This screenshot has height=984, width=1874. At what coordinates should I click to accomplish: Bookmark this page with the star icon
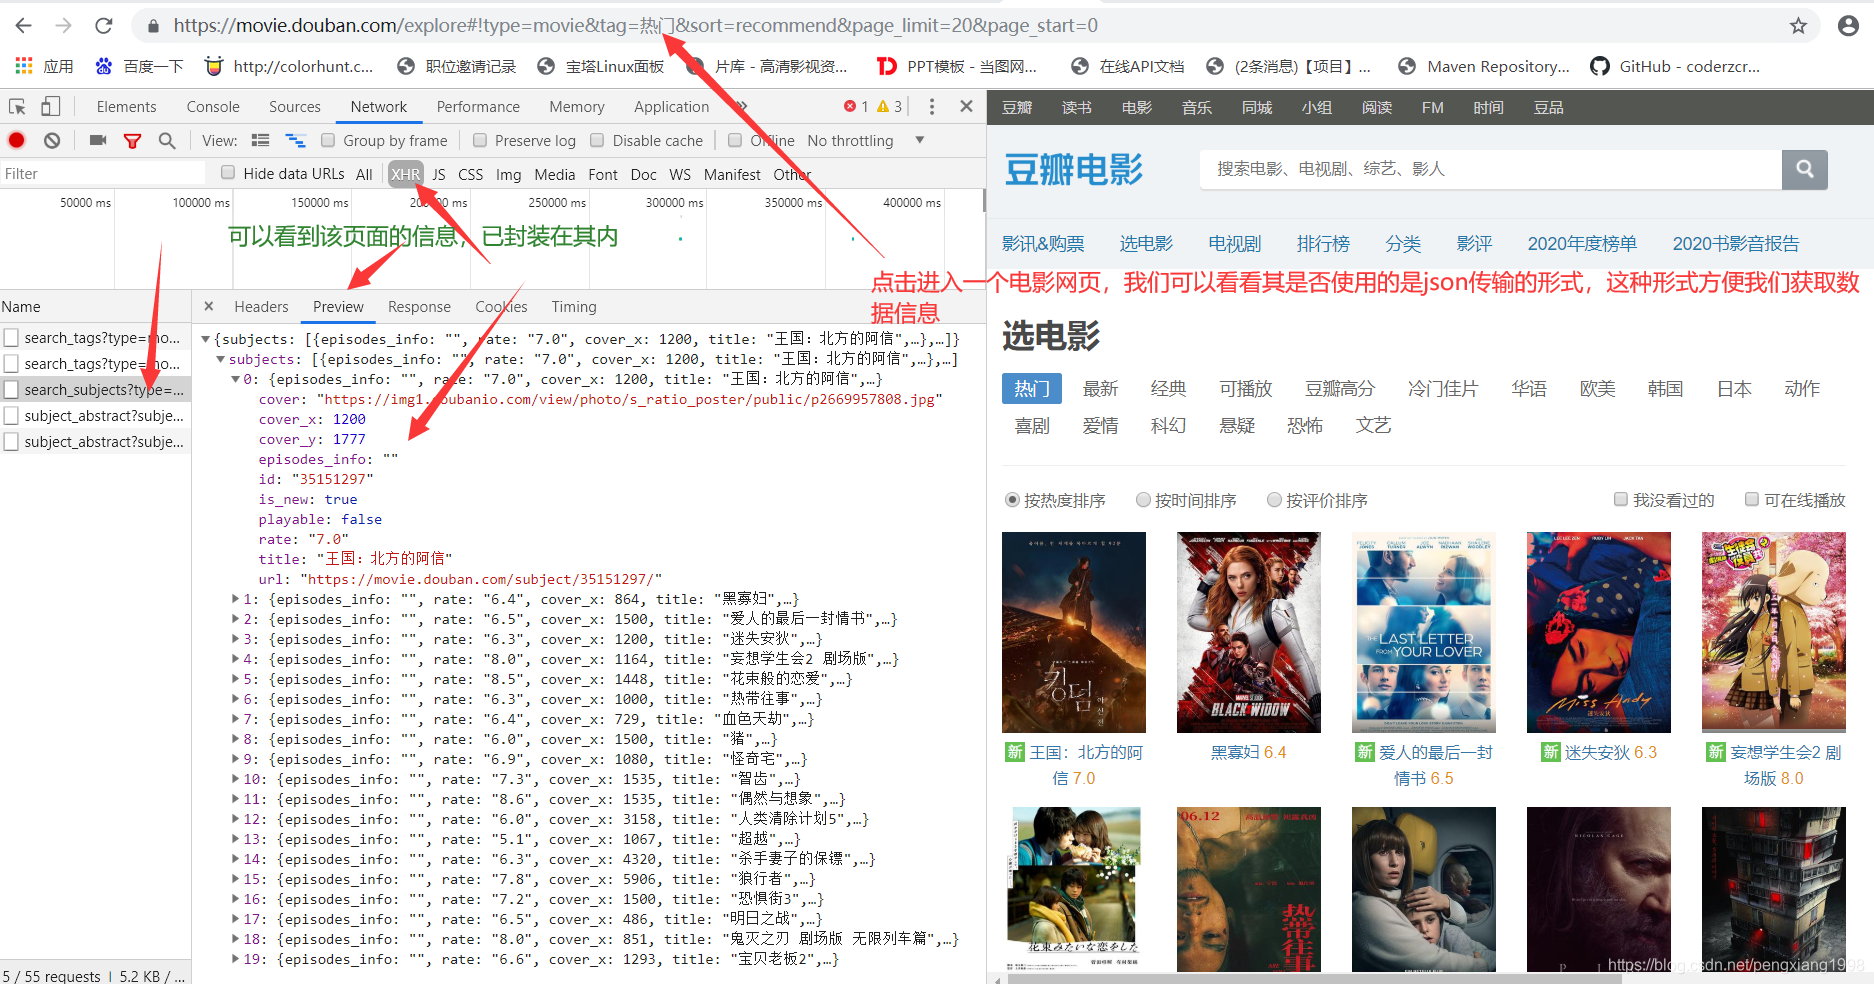coord(1798,26)
